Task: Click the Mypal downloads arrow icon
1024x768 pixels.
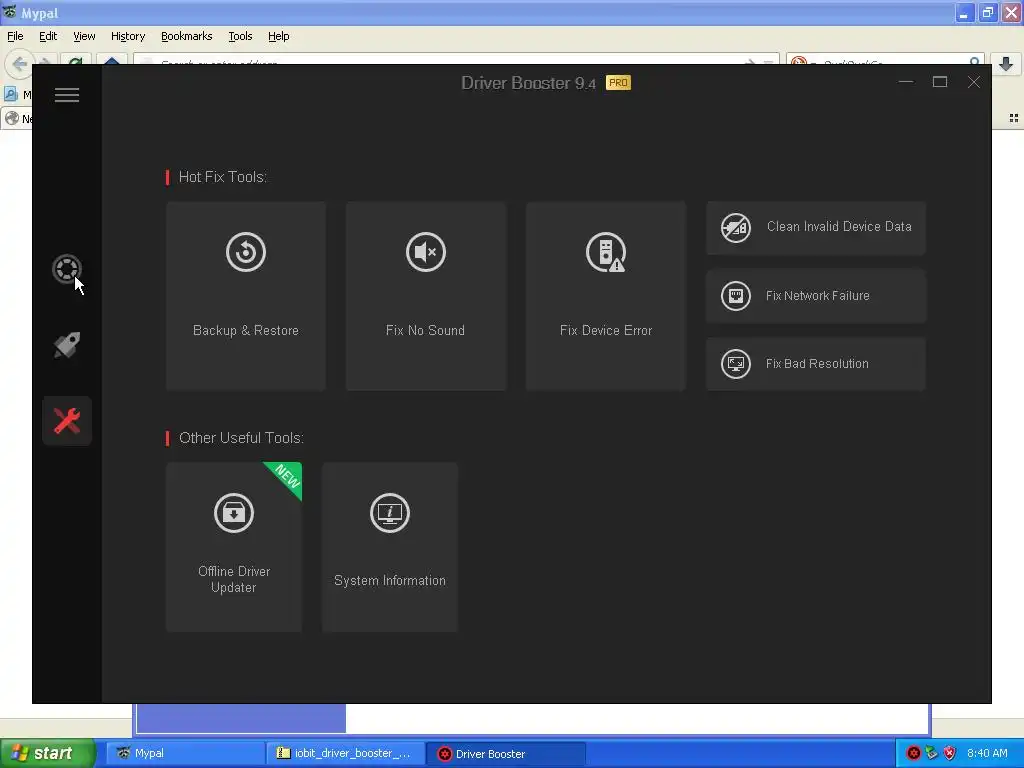Action: tap(1006, 63)
